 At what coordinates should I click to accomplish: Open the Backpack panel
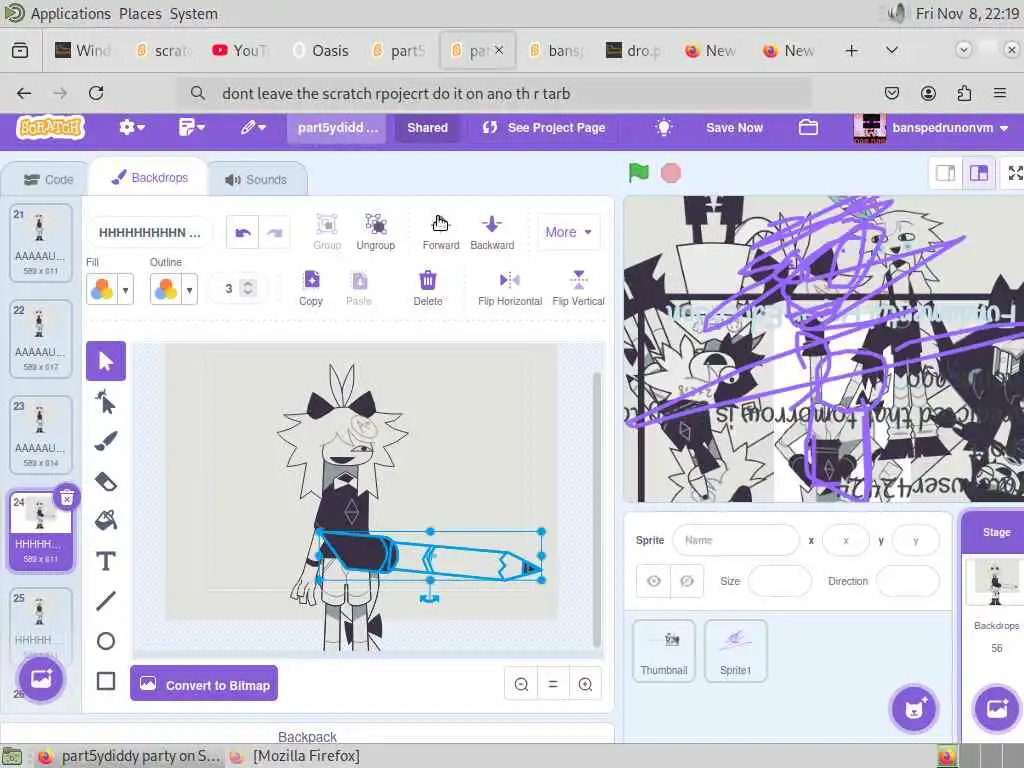coord(307,736)
